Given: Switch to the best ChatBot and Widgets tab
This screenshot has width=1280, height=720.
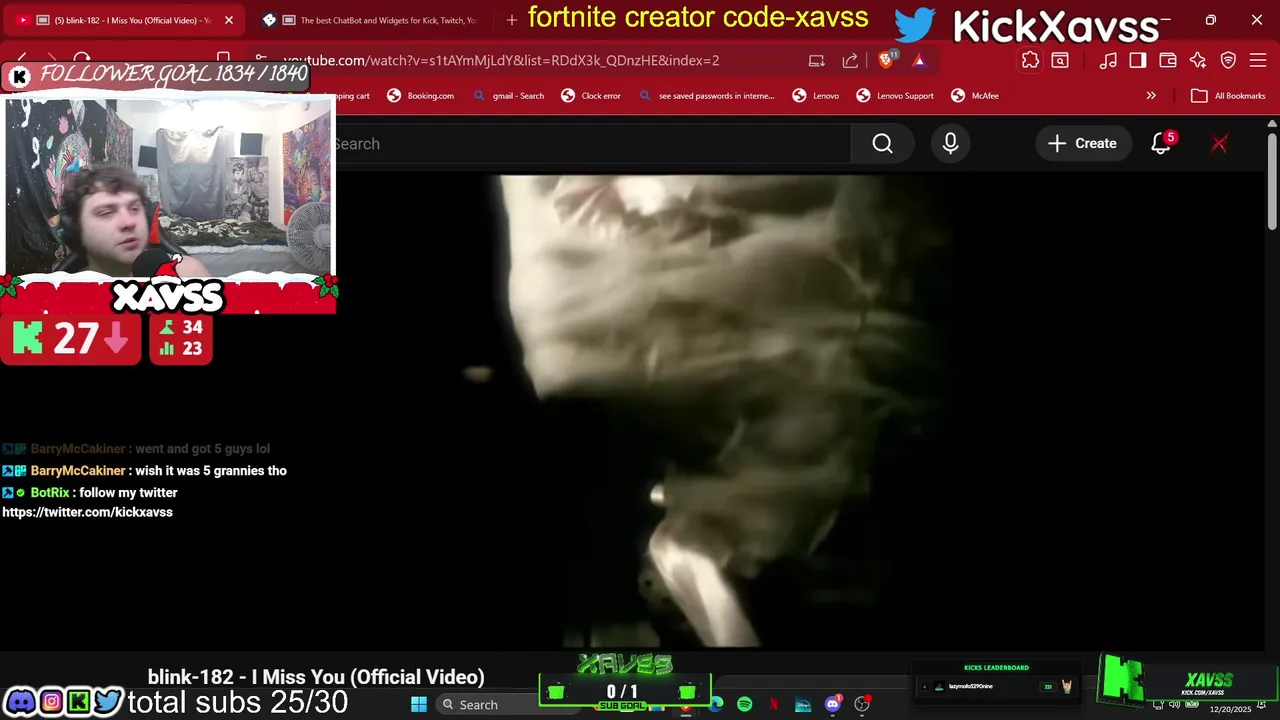Looking at the screenshot, I should (x=370, y=20).
